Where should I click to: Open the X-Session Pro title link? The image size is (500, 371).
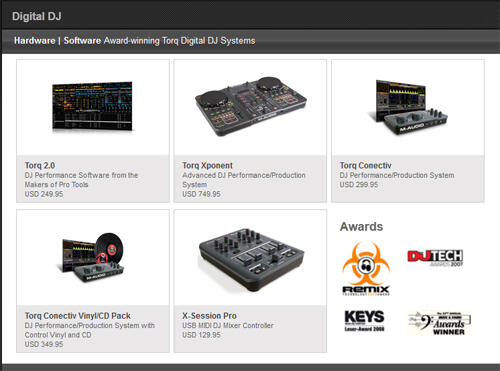(209, 316)
